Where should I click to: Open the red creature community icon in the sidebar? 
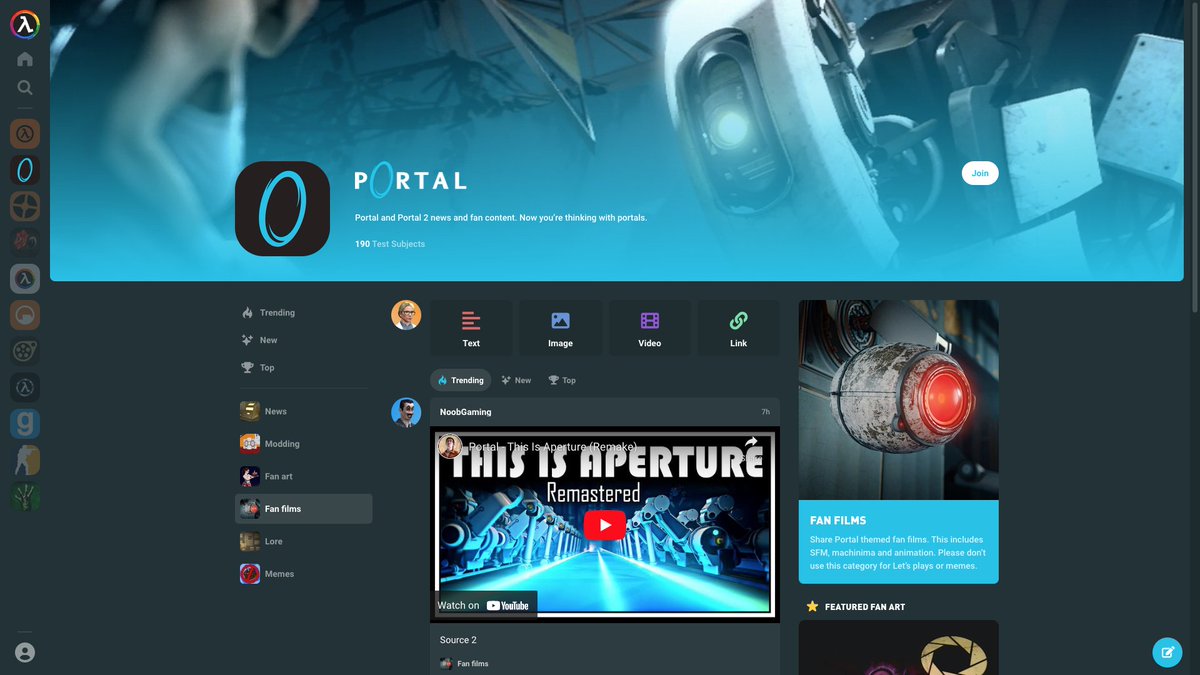tap(25, 242)
